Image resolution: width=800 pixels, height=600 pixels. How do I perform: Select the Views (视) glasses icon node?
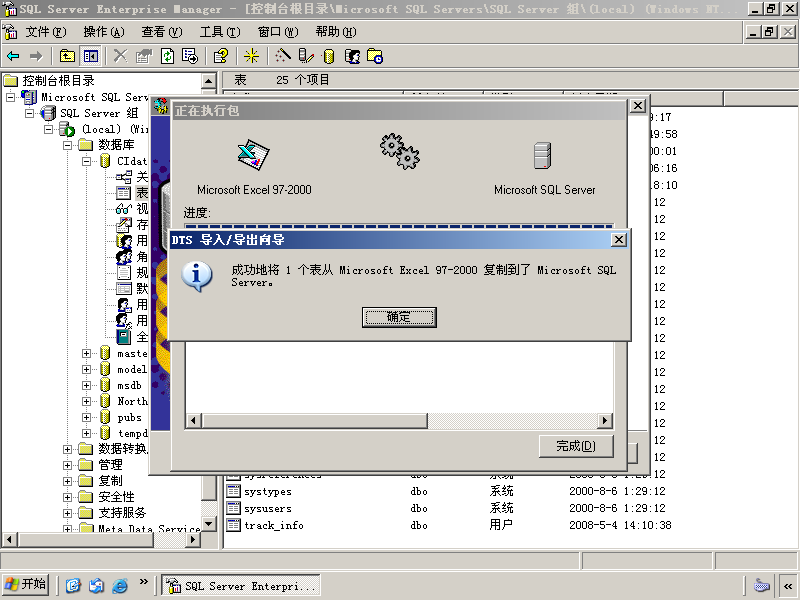124,209
